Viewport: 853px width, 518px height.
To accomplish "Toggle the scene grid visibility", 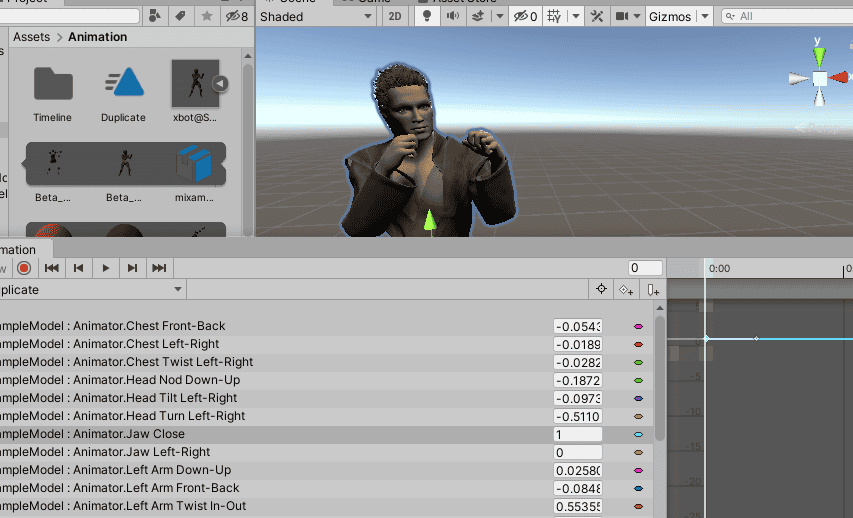I will 554,16.
